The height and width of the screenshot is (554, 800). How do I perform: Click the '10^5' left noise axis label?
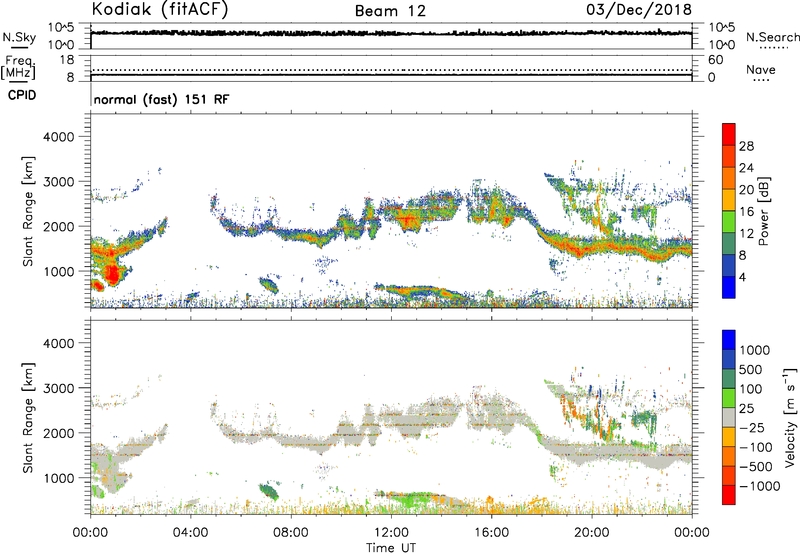click(x=61, y=28)
